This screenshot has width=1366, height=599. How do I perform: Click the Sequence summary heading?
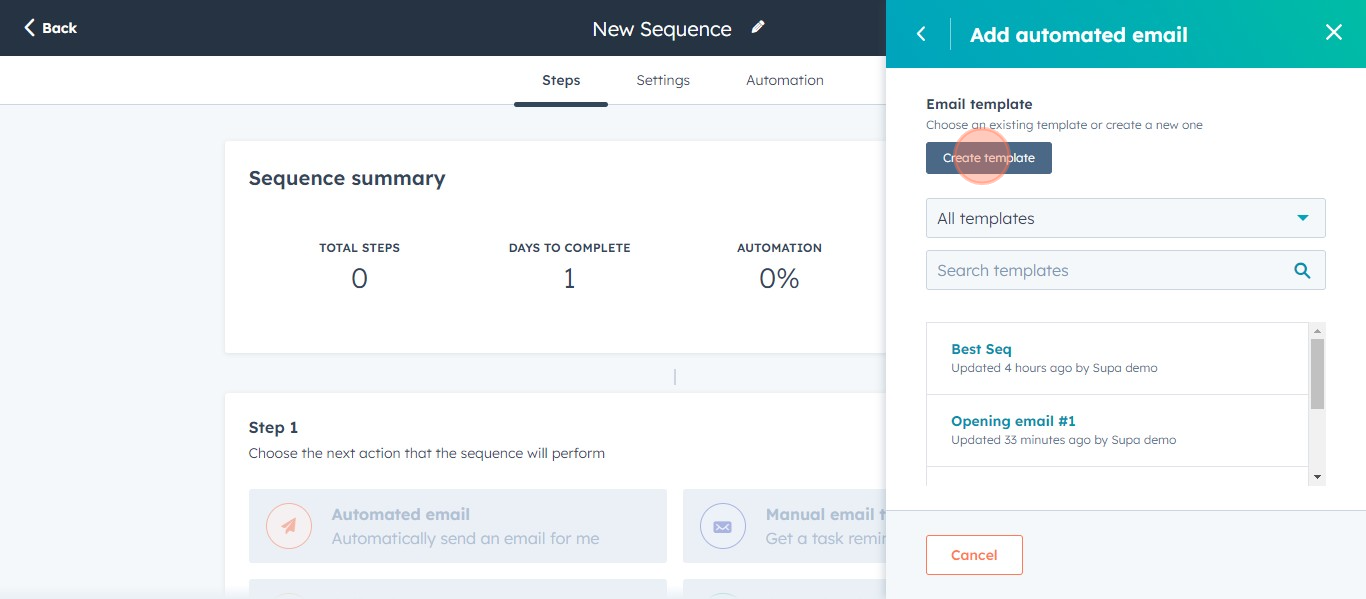pos(347,178)
